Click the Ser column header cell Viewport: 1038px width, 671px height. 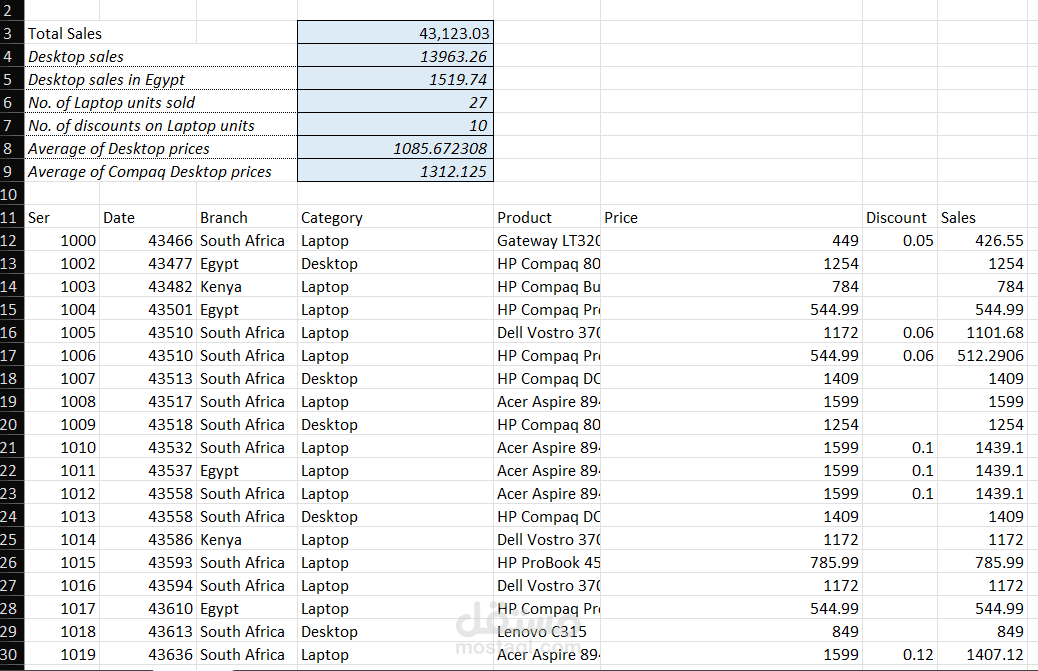tap(62, 217)
